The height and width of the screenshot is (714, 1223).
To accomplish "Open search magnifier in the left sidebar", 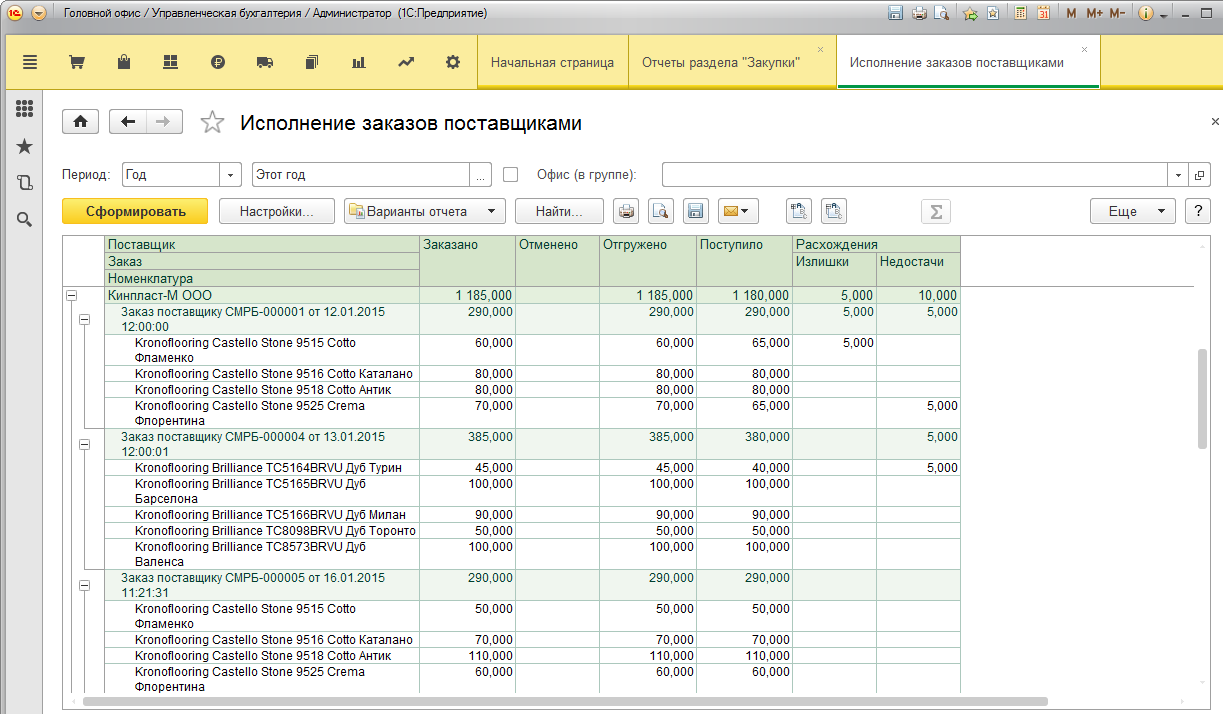I will (x=25, y=219).
